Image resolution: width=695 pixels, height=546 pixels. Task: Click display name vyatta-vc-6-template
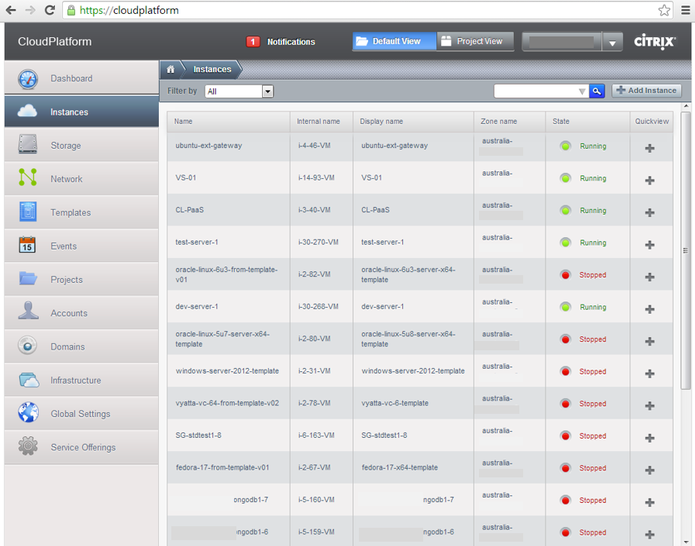394,403
